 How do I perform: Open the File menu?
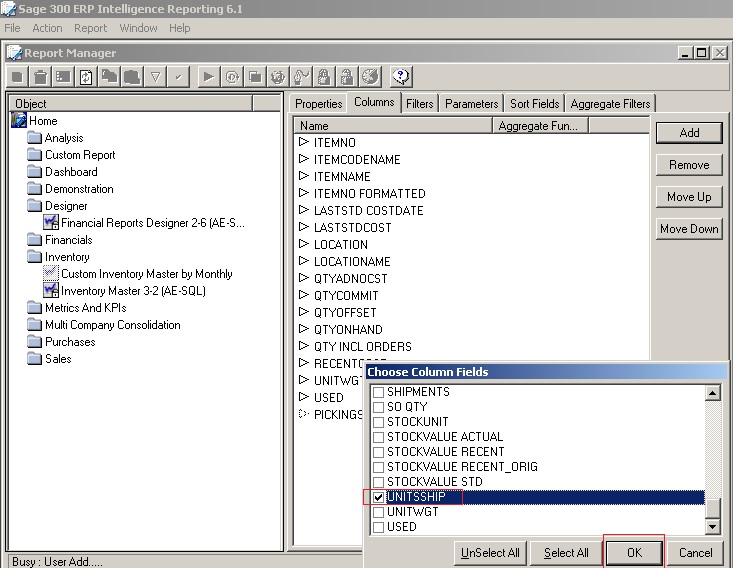click(12, 28)
